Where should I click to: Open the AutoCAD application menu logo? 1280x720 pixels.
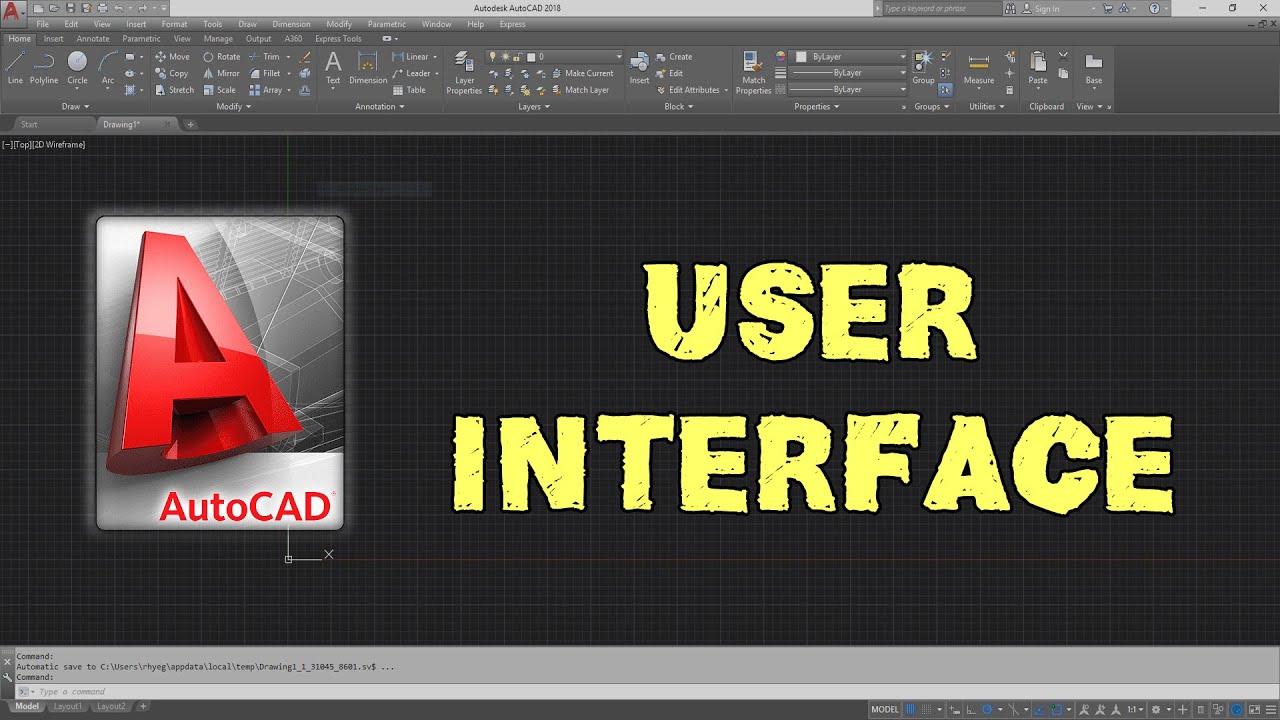(x=12, y=13)
